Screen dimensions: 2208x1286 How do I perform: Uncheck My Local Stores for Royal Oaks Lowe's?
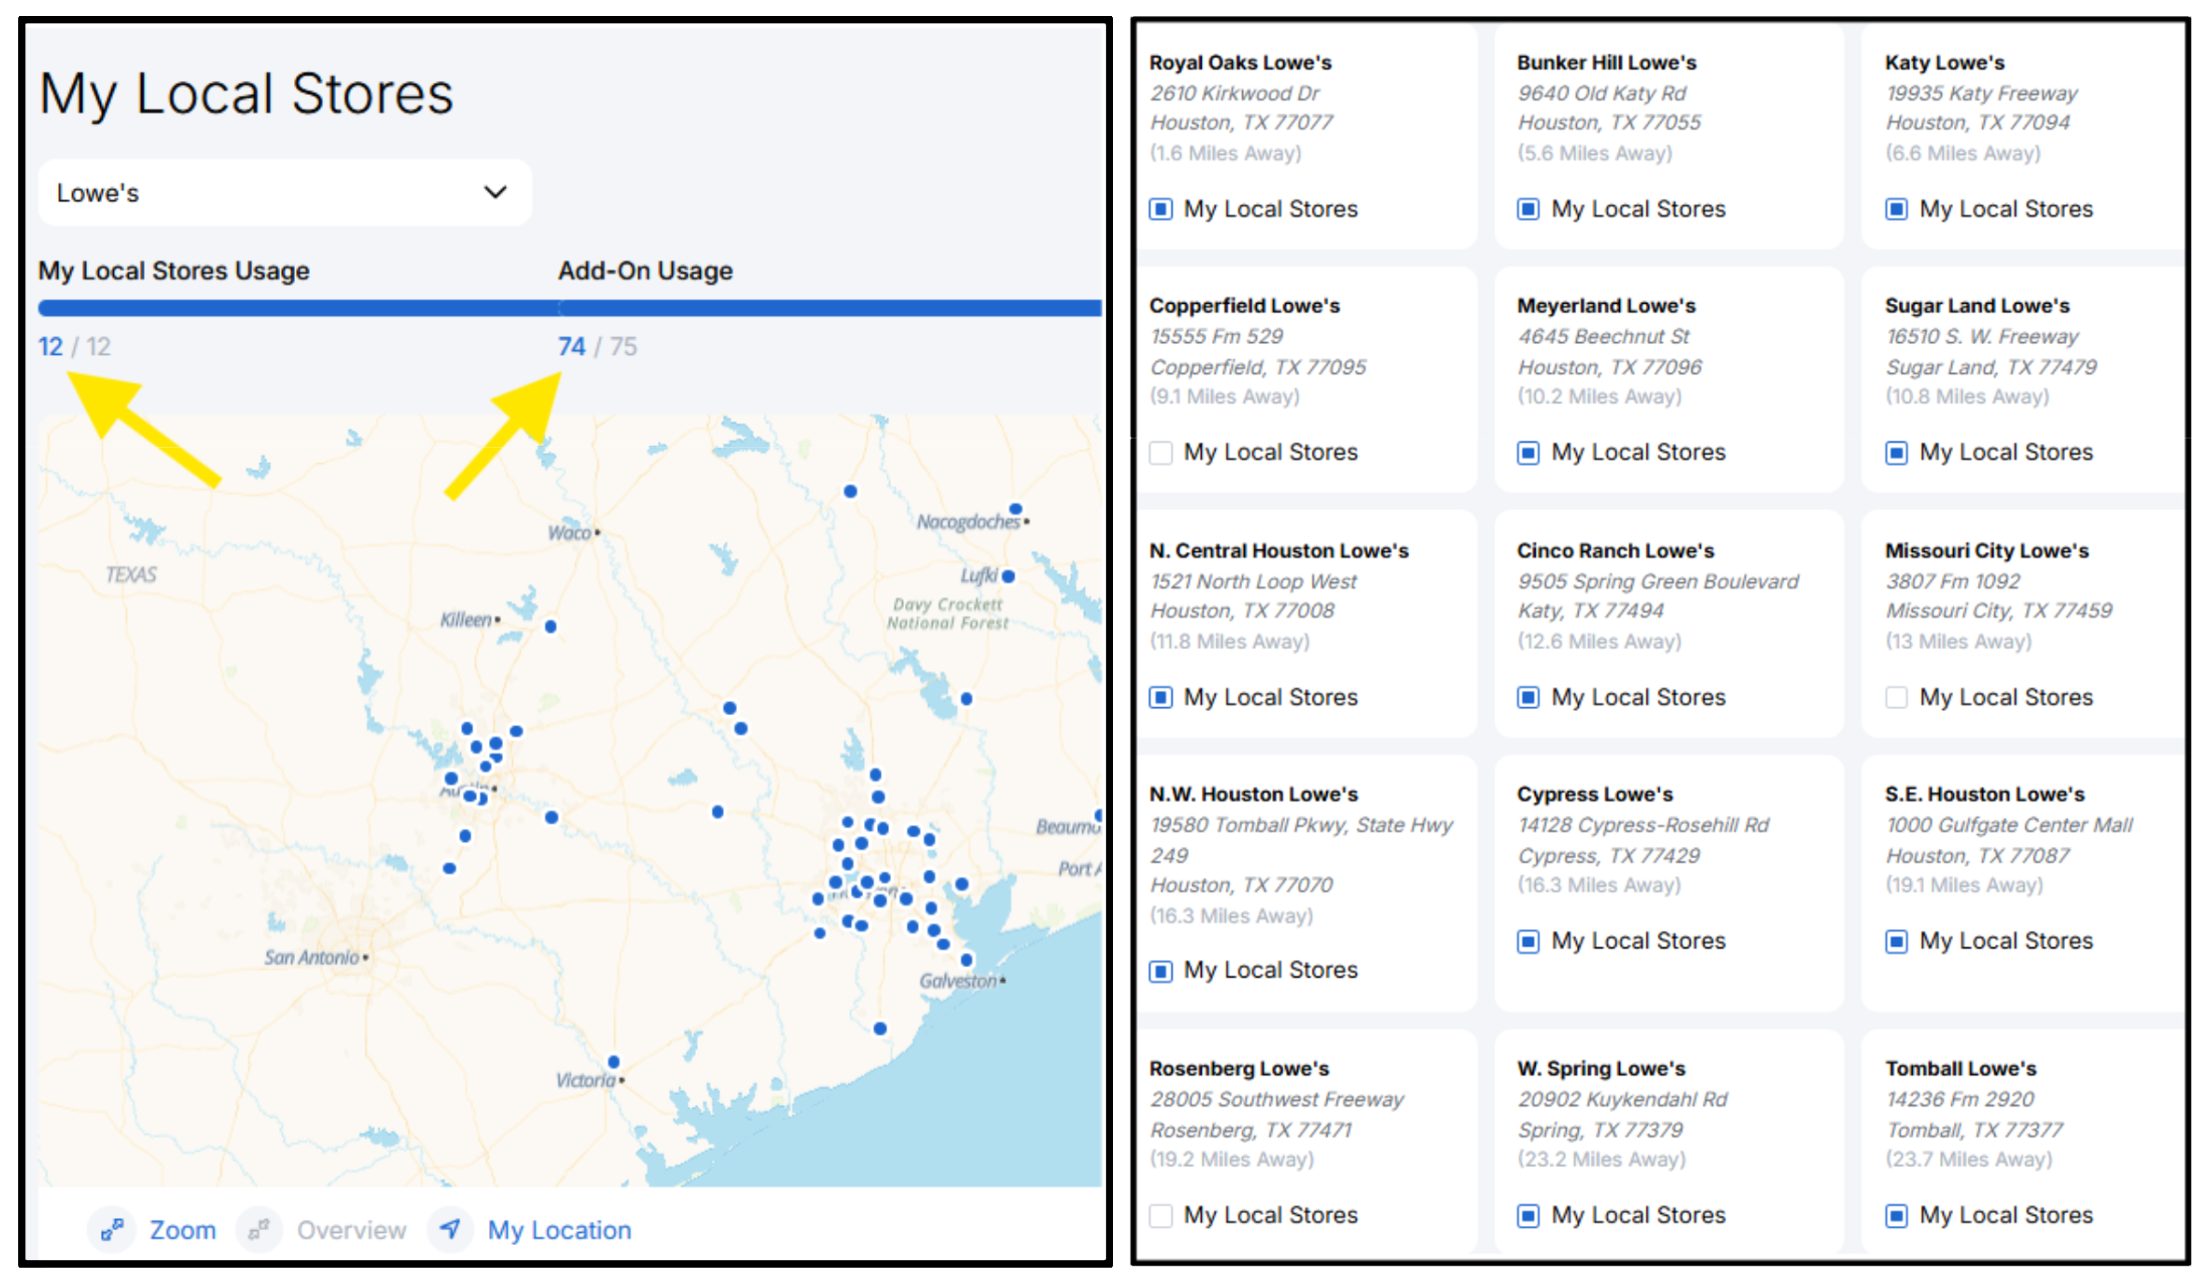tap(1160, 209)
